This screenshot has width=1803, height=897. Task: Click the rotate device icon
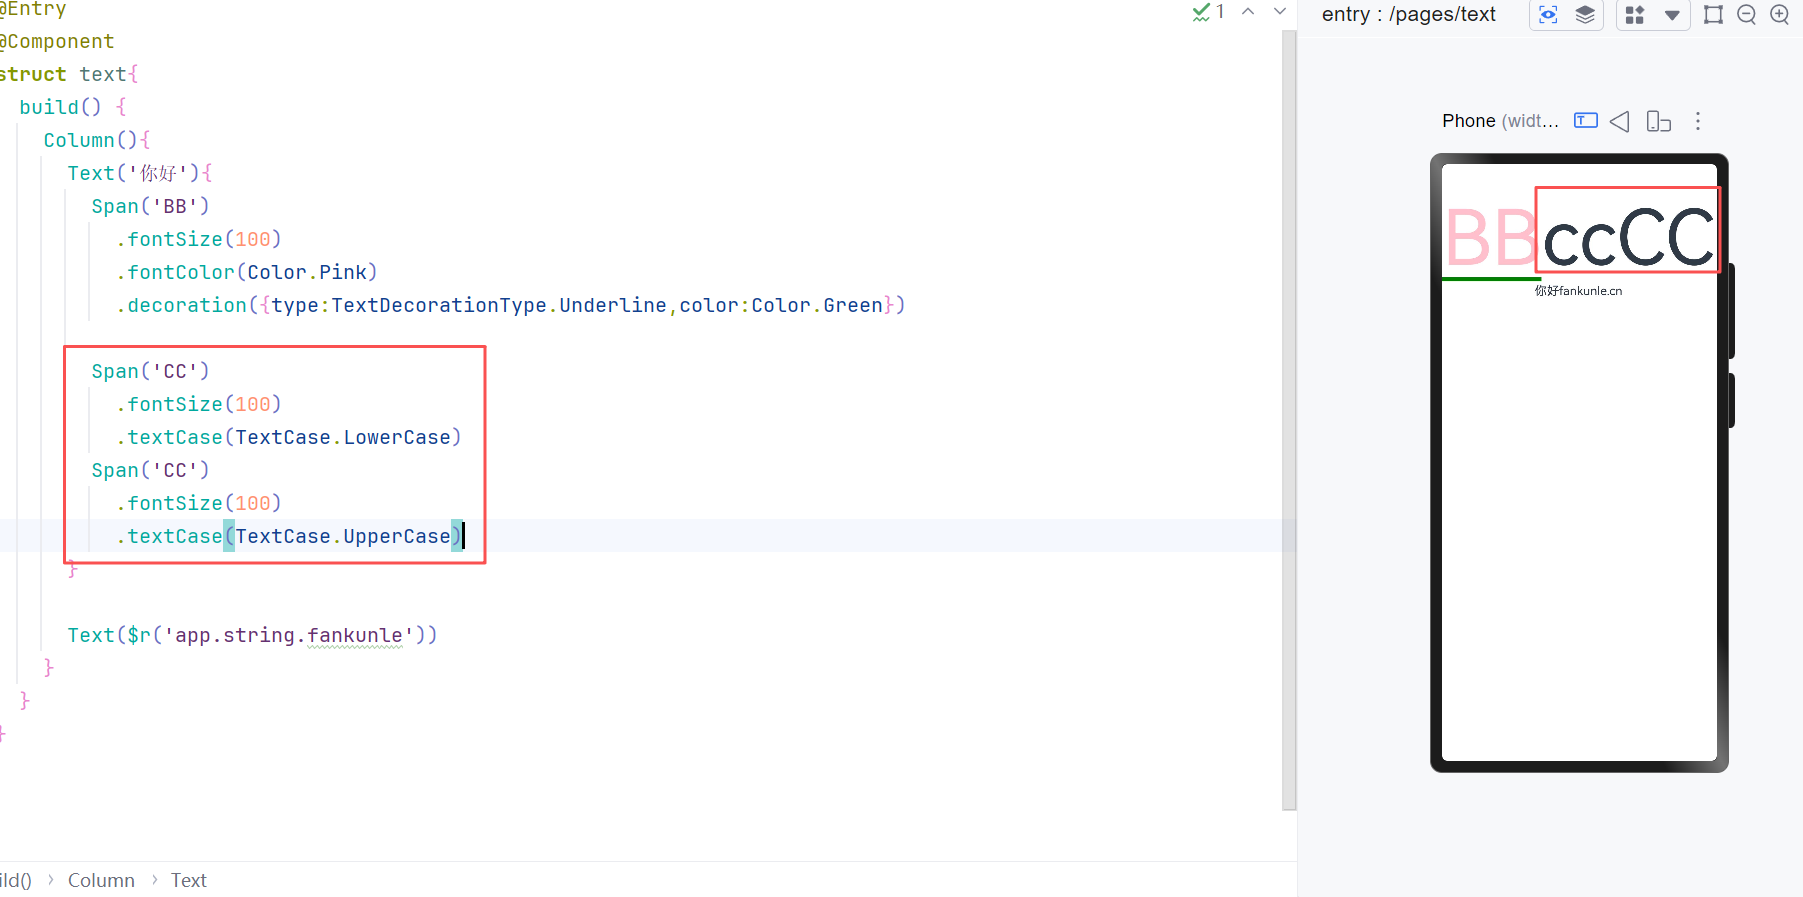(1658, 121)
